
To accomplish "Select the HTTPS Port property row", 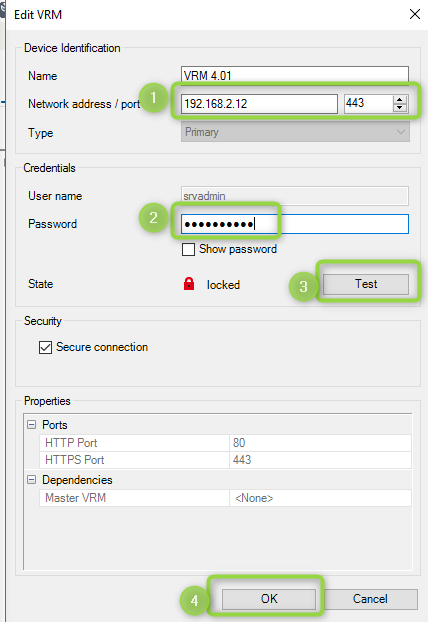I will (225, 460).
